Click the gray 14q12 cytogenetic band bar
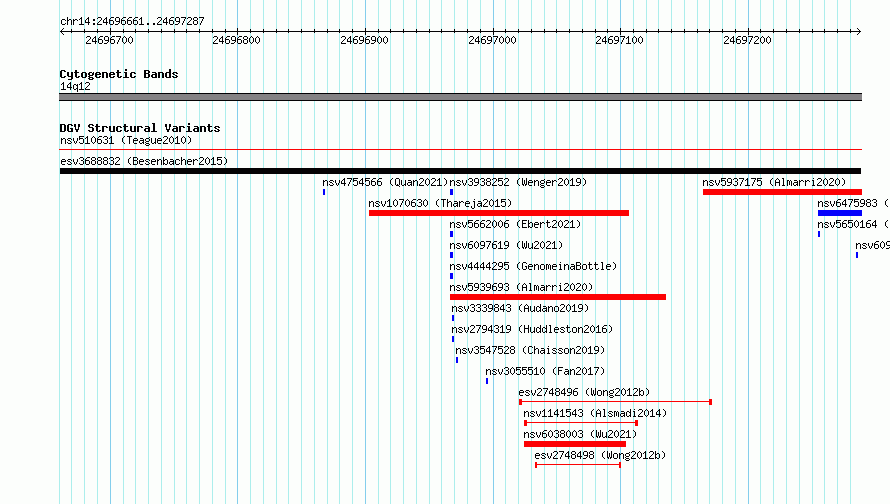890x504 pixels. [460, 97]
